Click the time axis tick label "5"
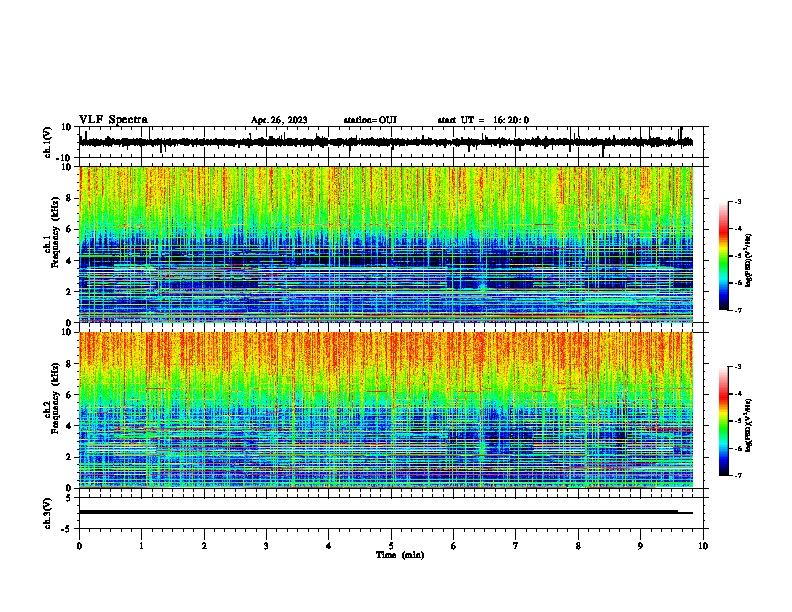The height and width of the screenshot is (612, 792). 391,546
